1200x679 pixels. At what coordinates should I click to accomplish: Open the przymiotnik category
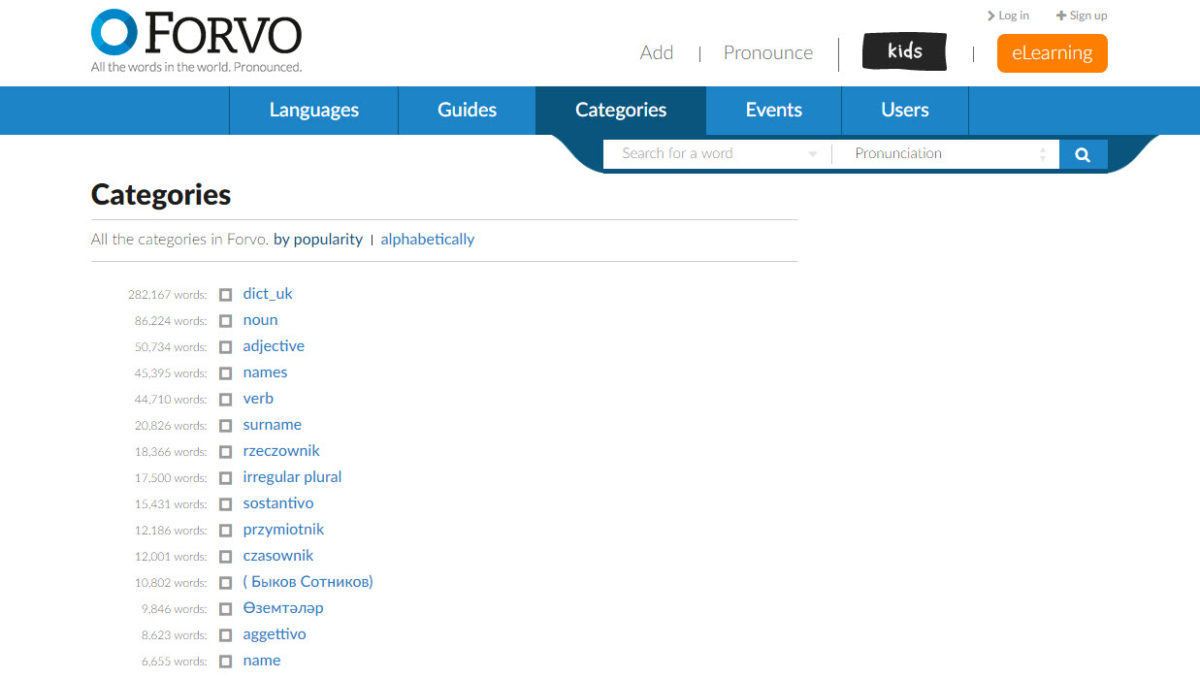coord(283,529)
